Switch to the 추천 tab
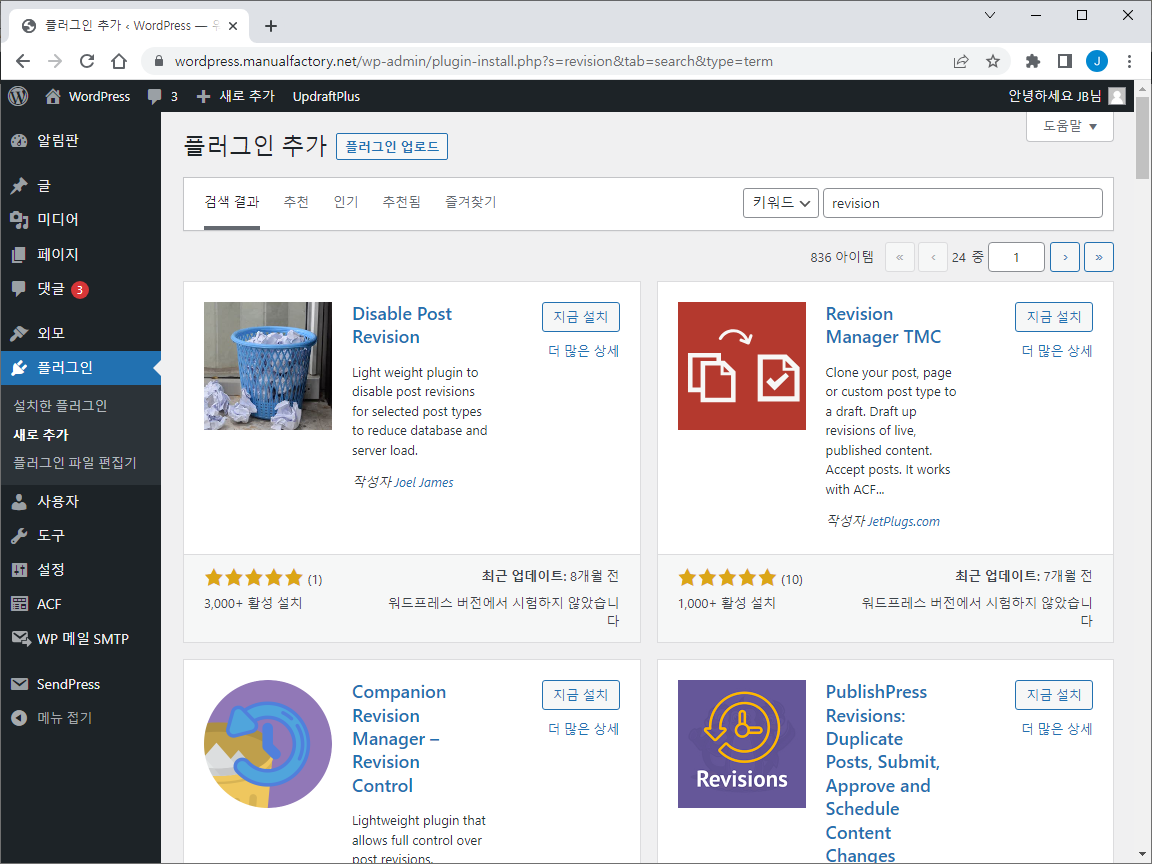Image resolution: width=1152 pixels, height=864 pixels. (x=296, y=202)
